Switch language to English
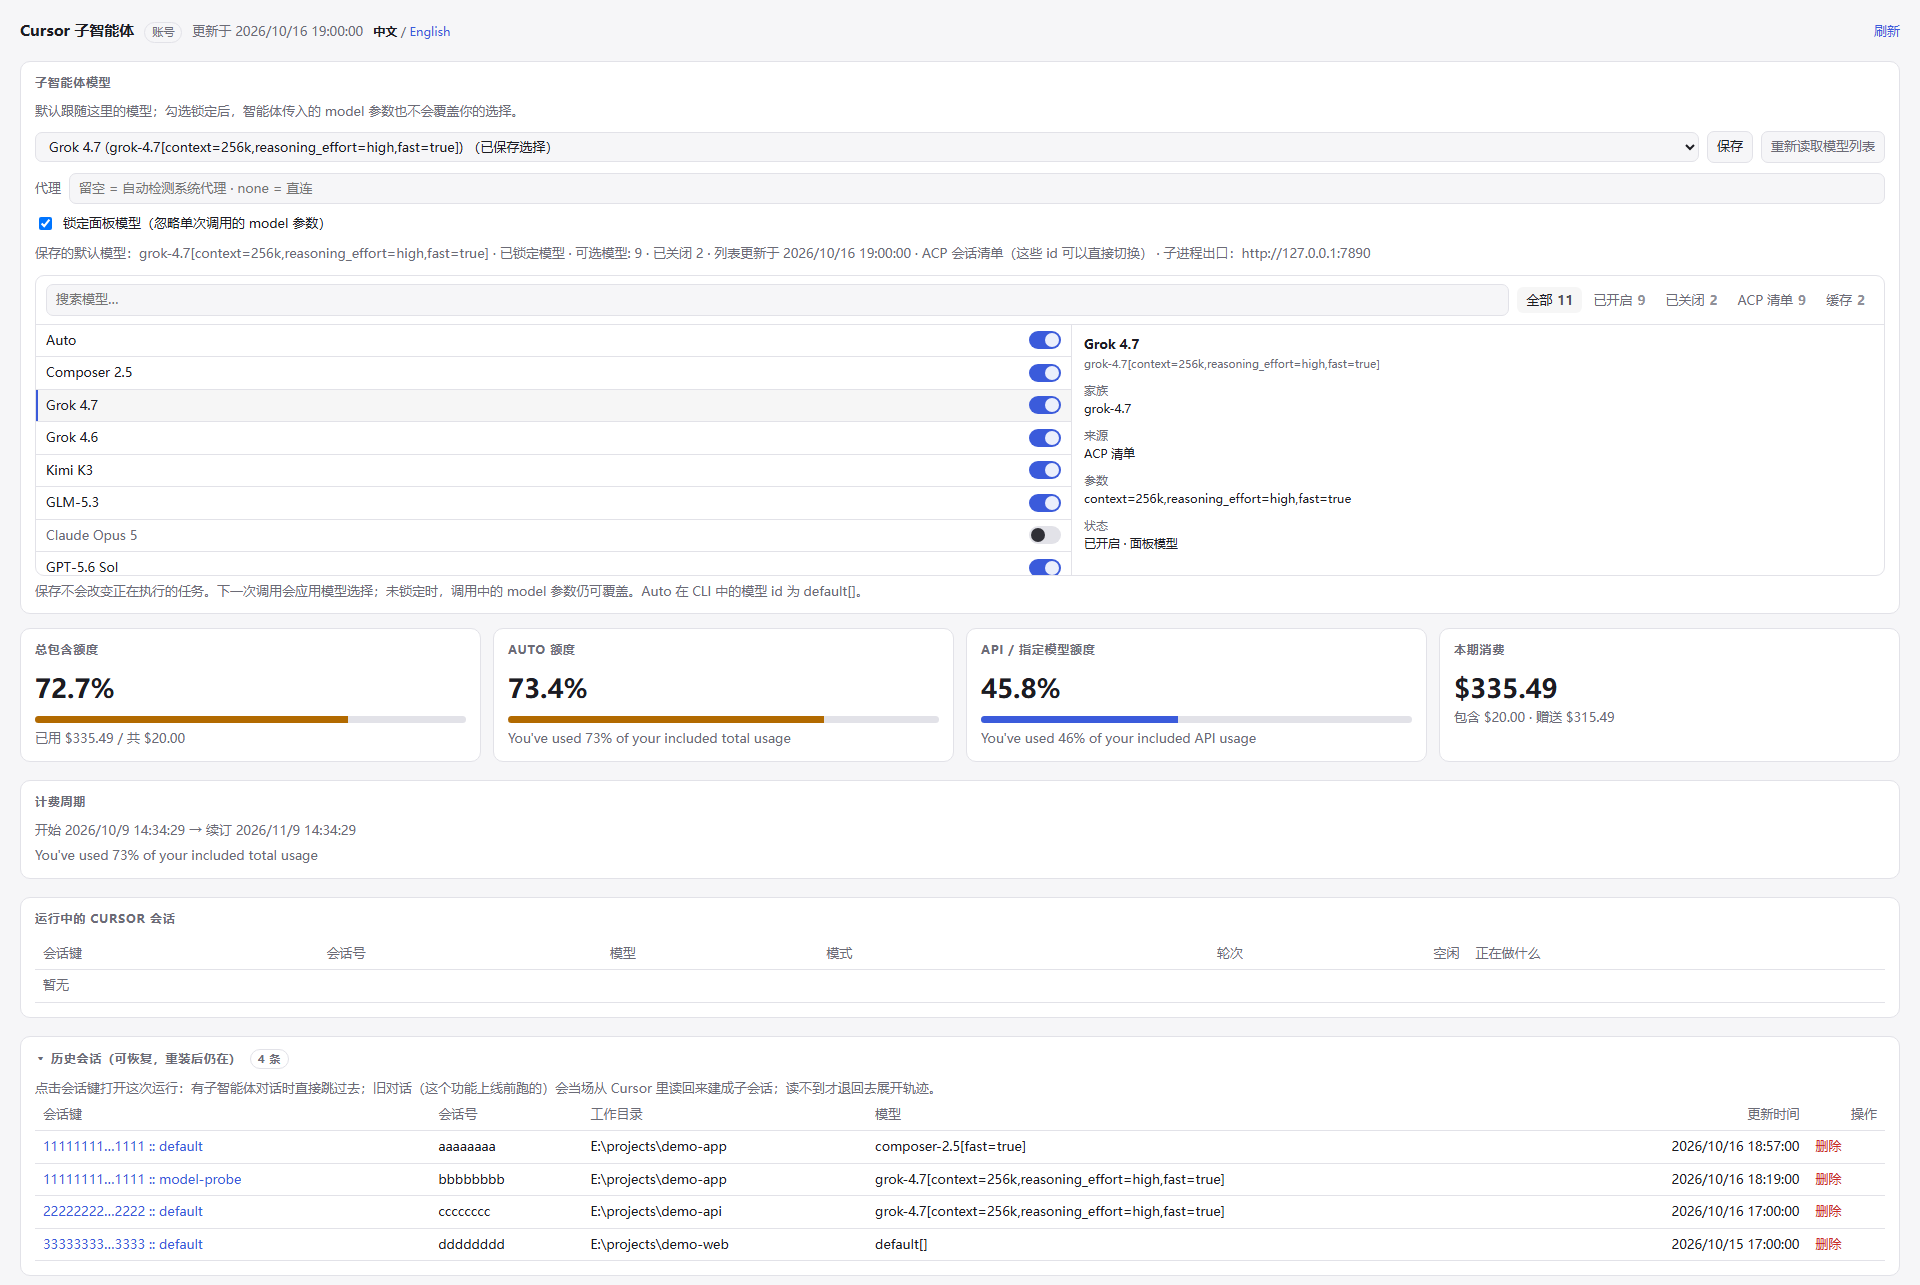 (x=430, y=31)
